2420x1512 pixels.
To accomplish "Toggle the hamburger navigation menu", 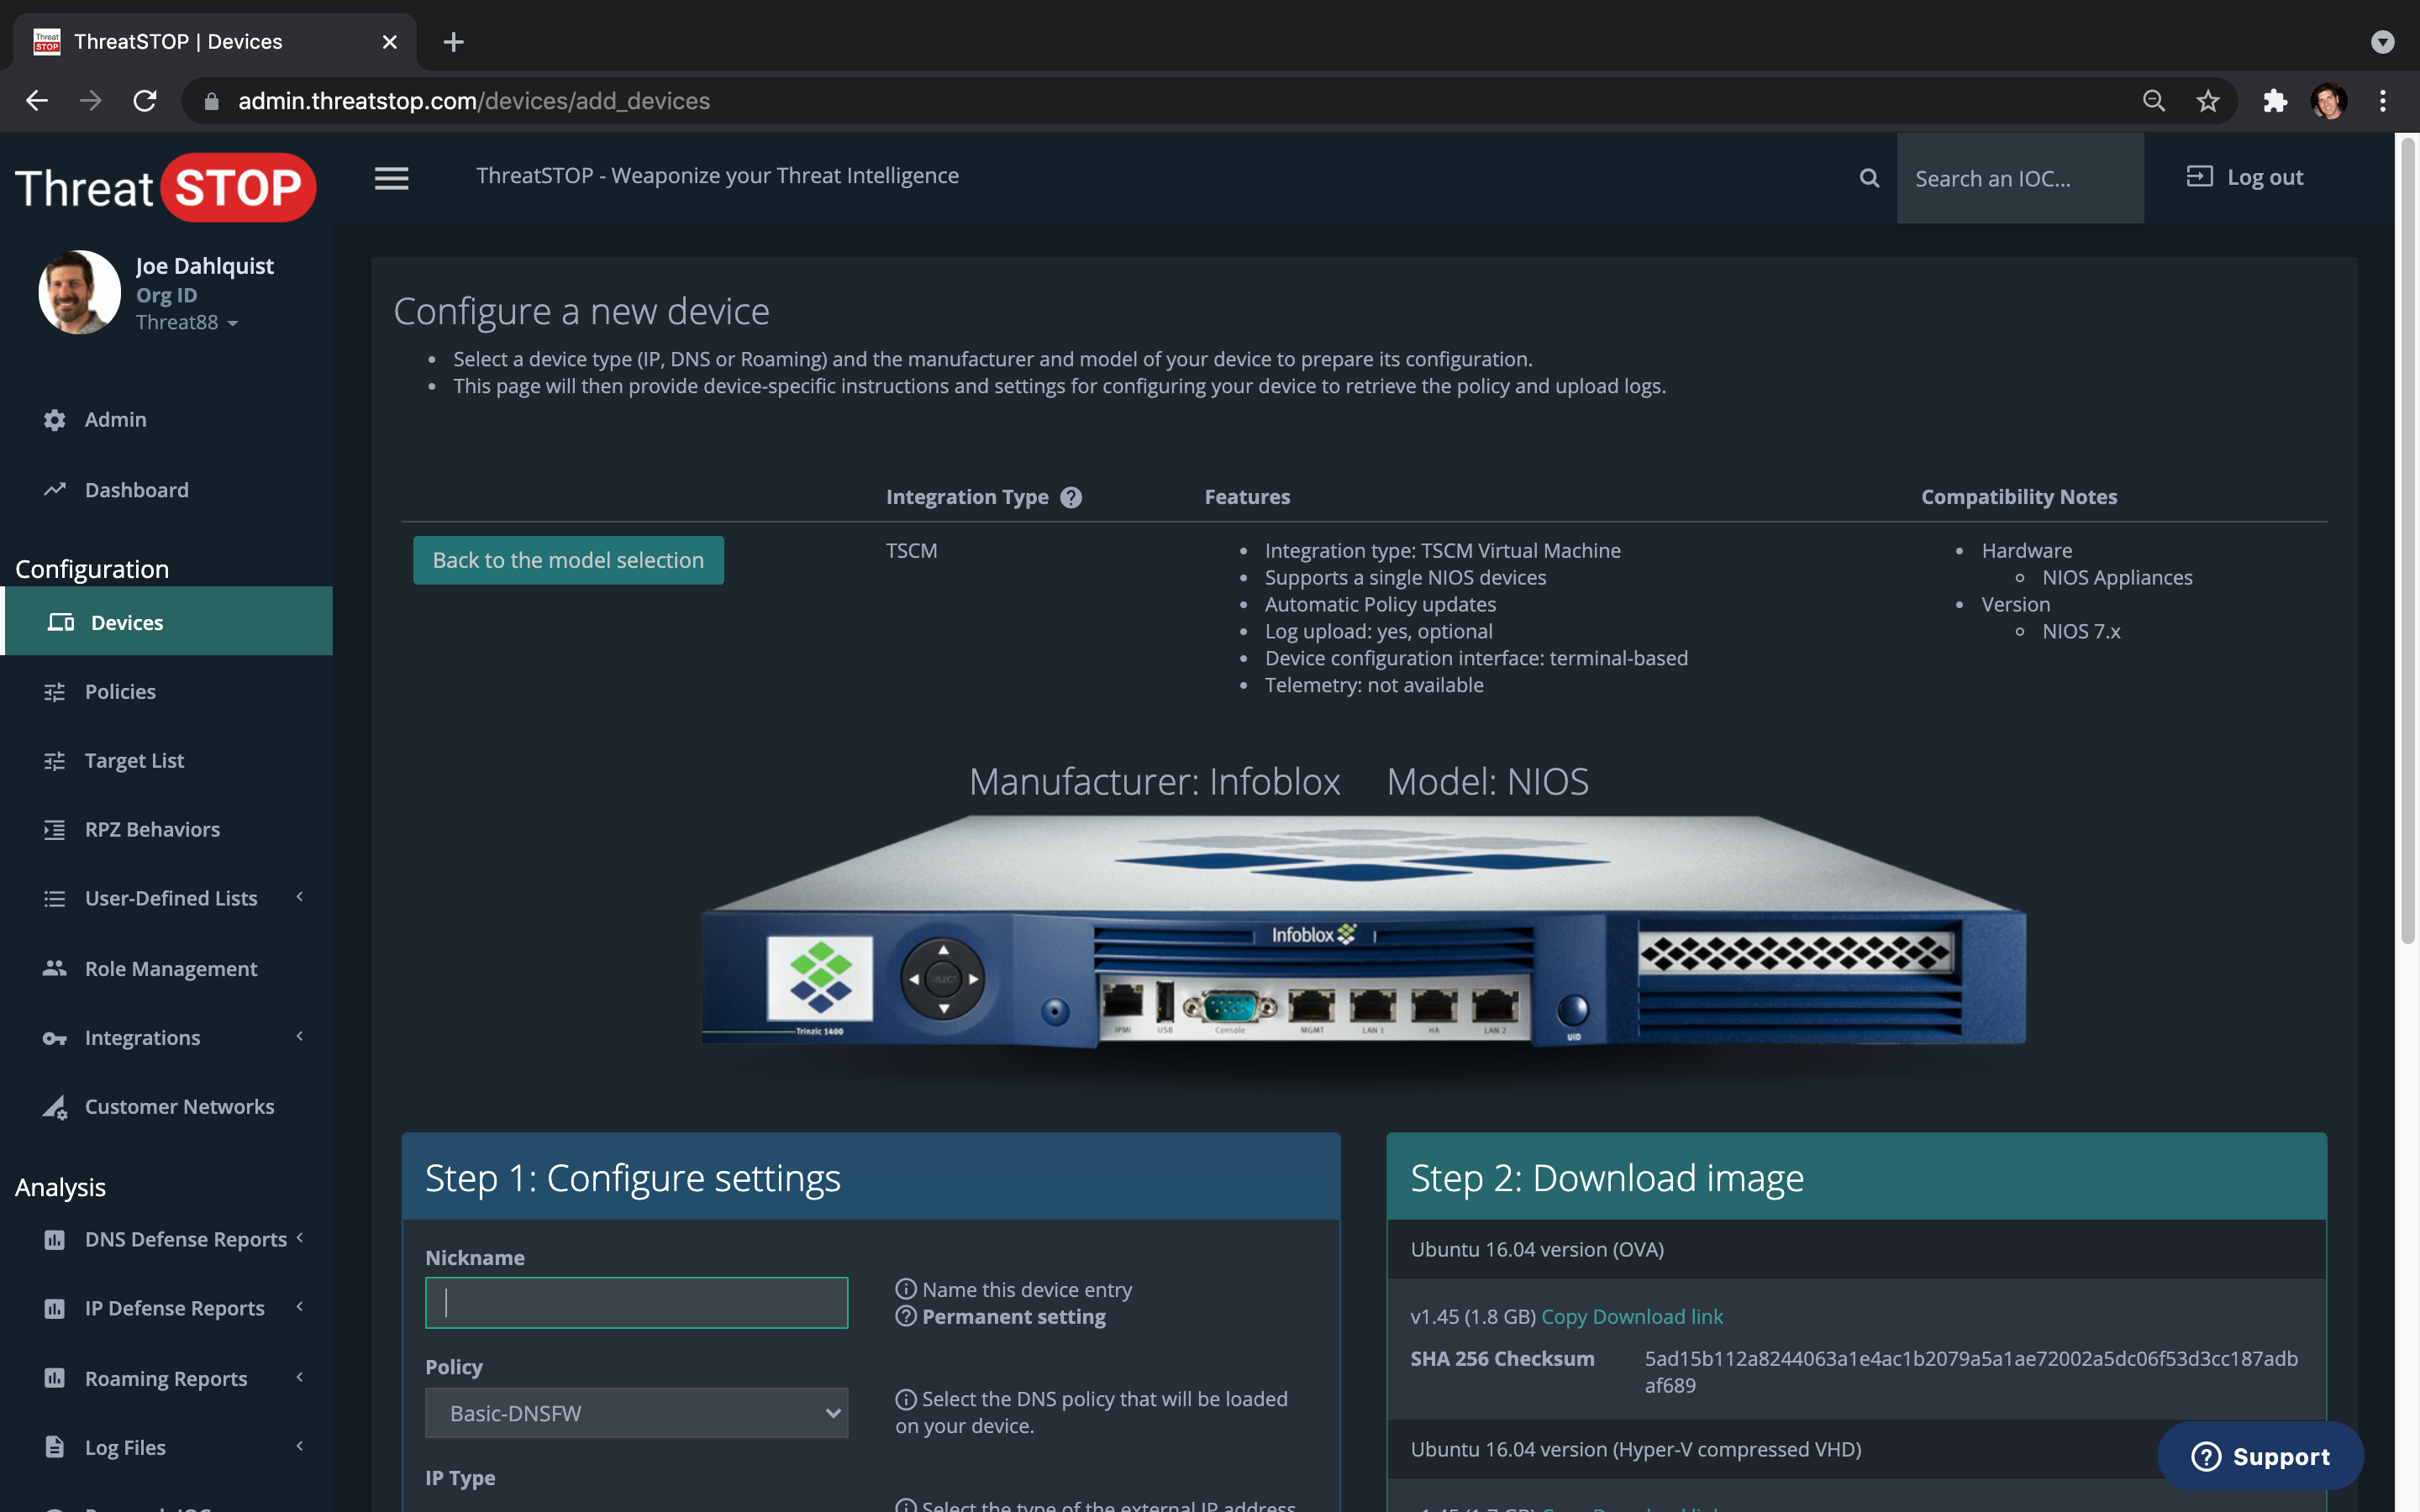I will [391, 178].
